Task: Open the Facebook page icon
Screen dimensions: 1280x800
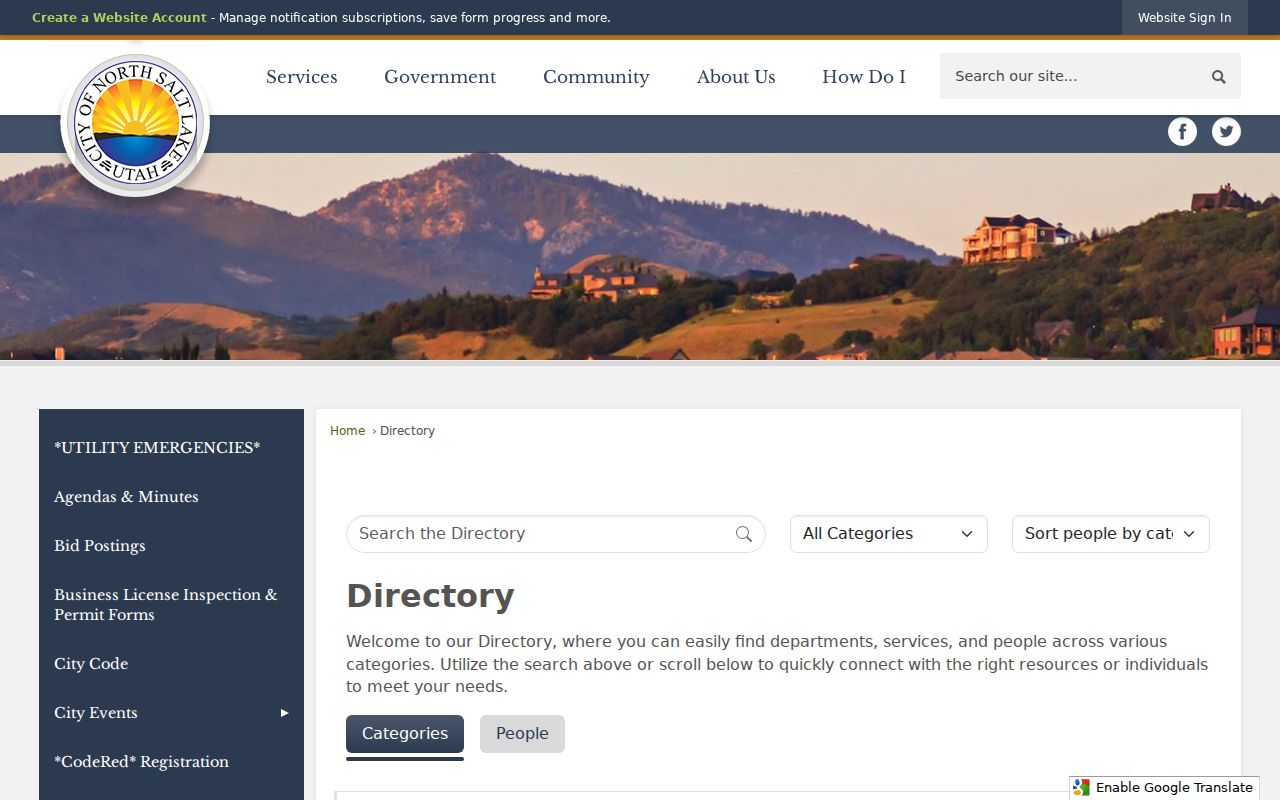Action: pos(1182,132)
